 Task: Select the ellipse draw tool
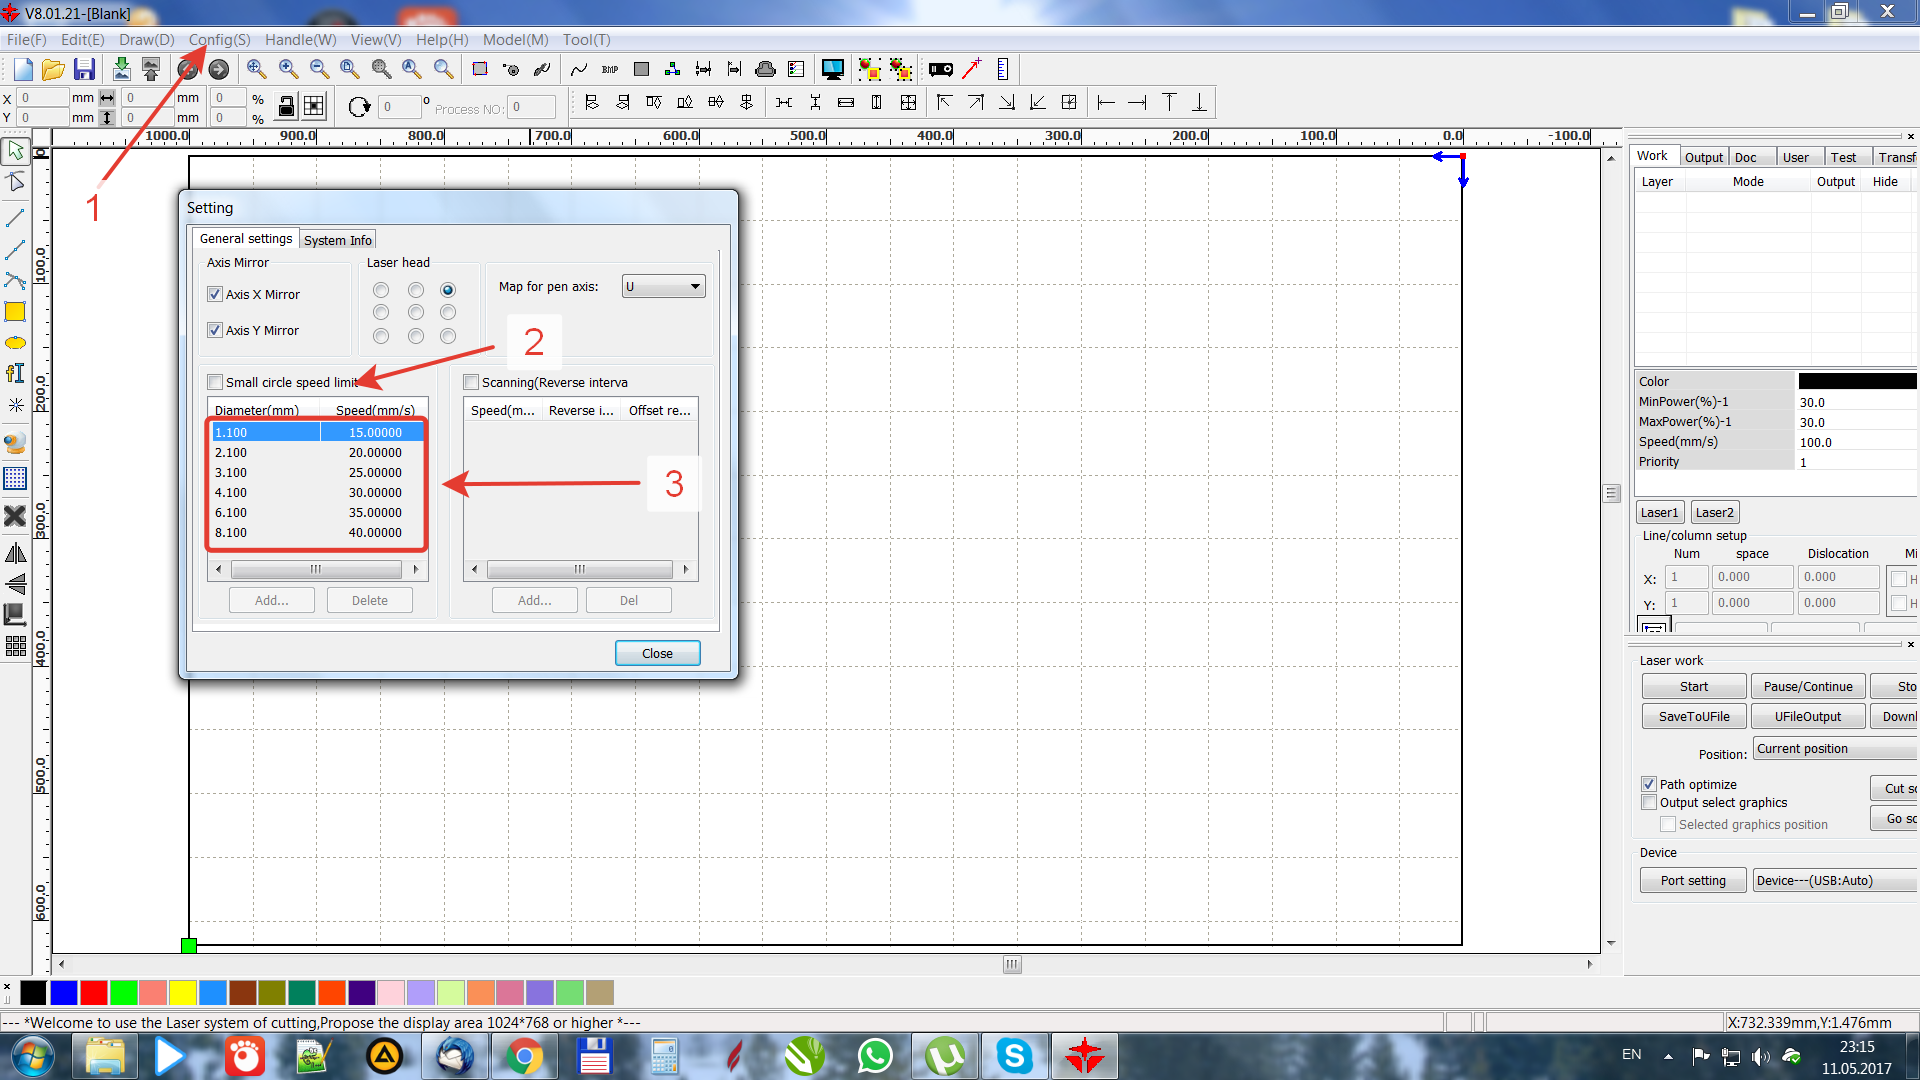point(15,343)
